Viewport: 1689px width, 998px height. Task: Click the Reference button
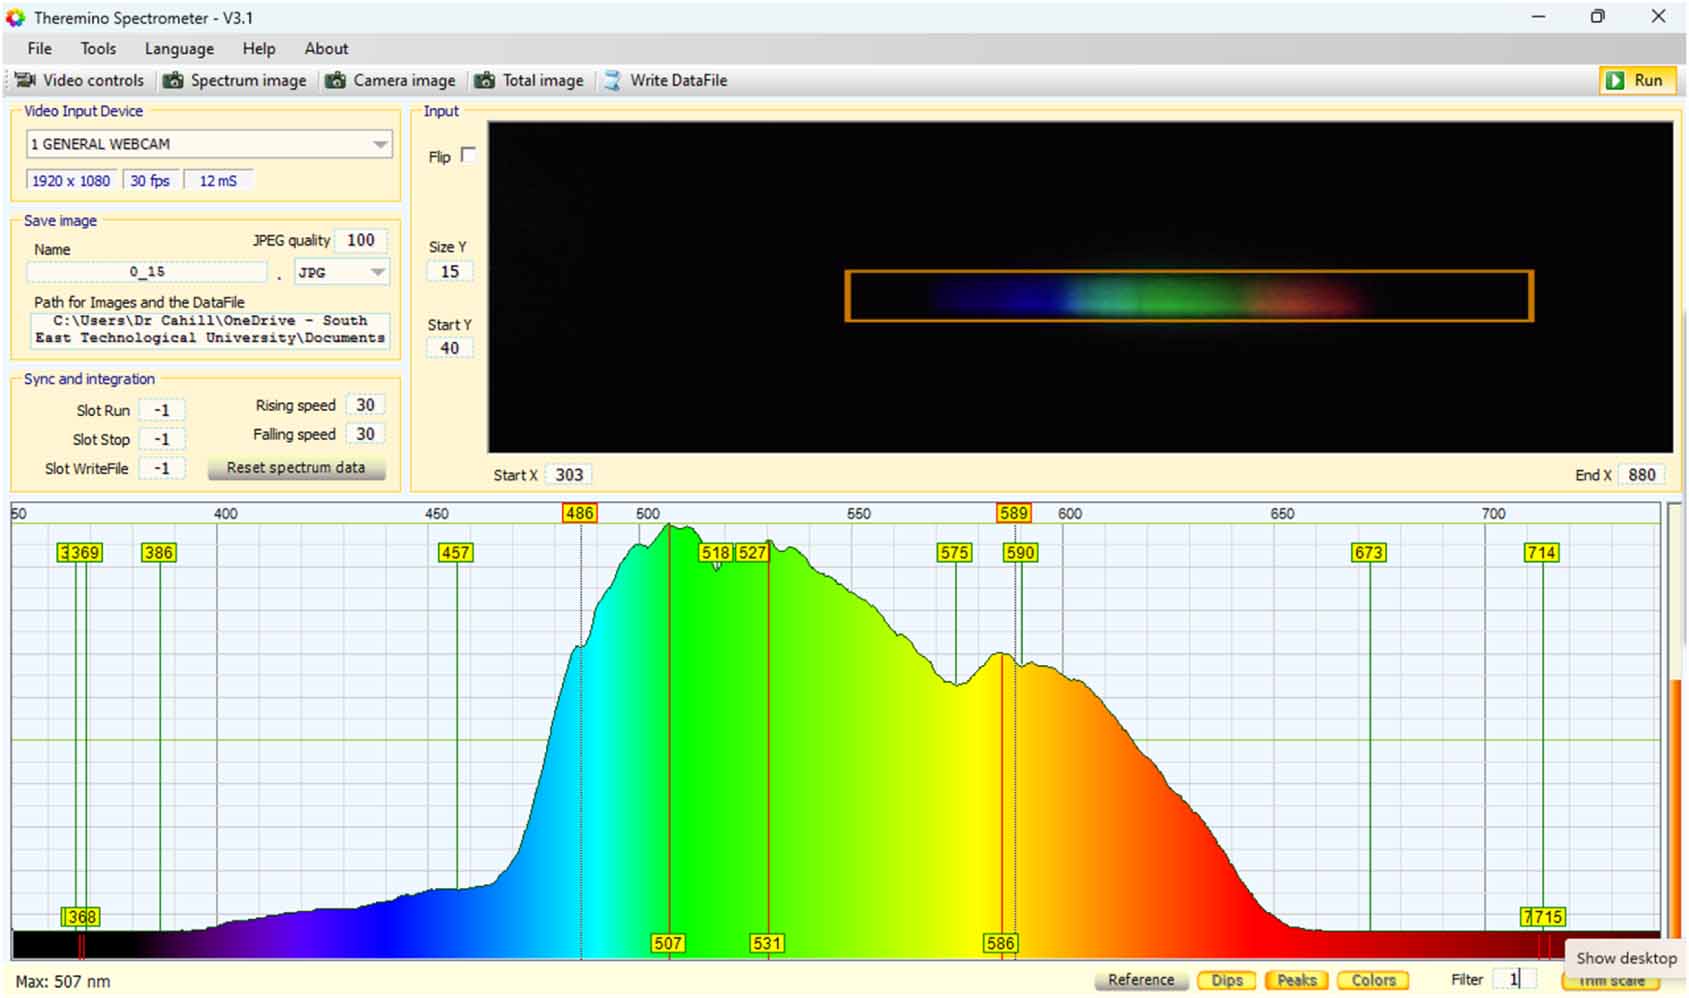coord(1141,980)
